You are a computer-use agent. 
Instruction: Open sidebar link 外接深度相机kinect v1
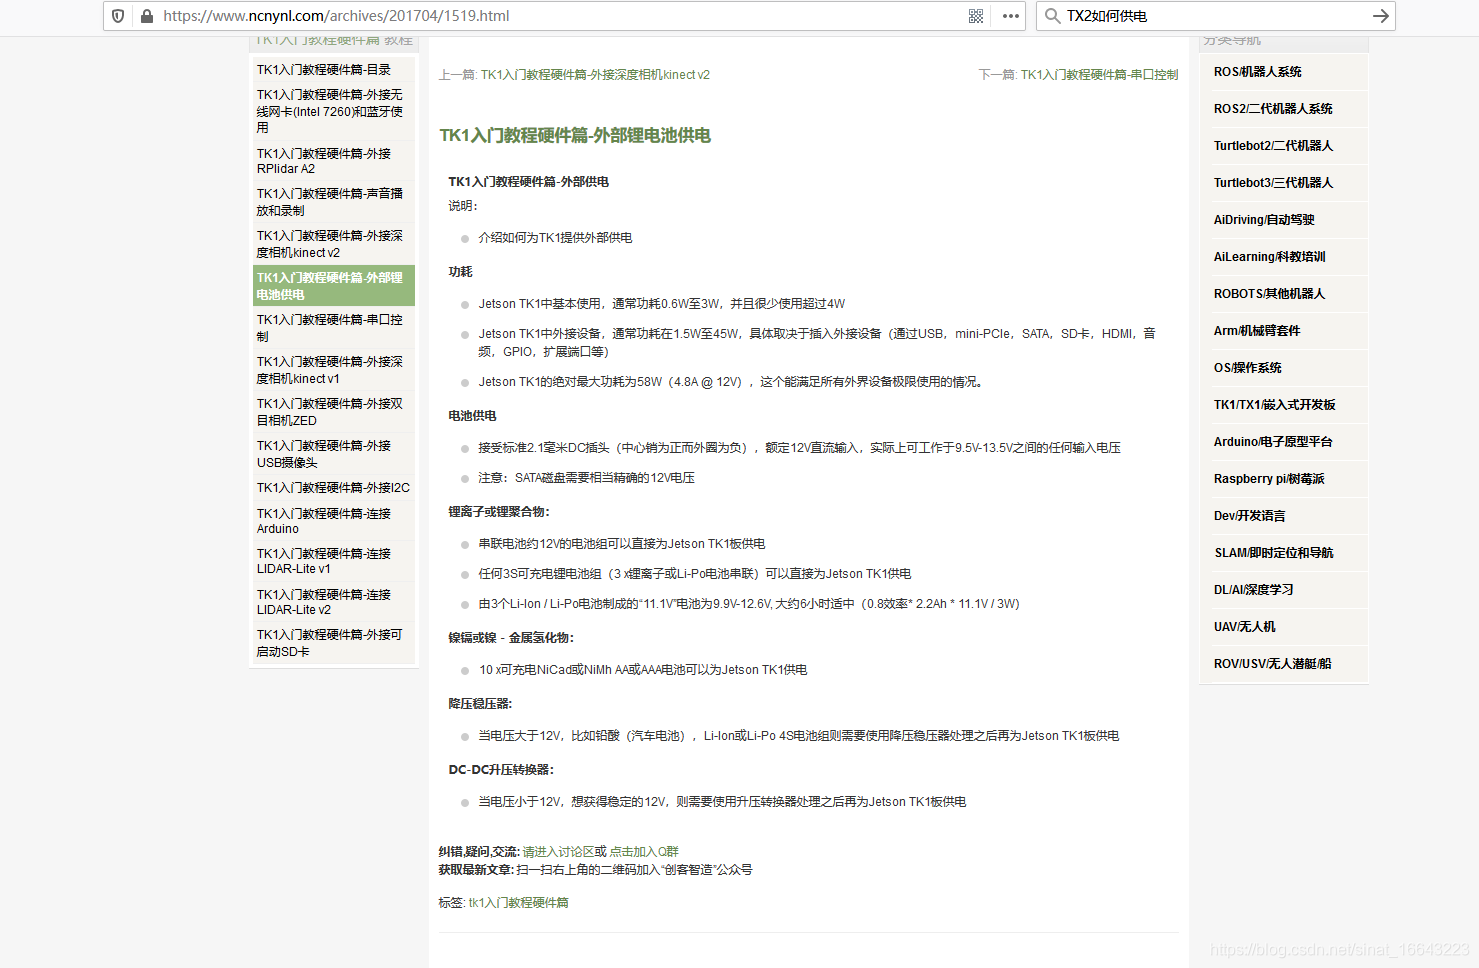[x=330, y=370]
